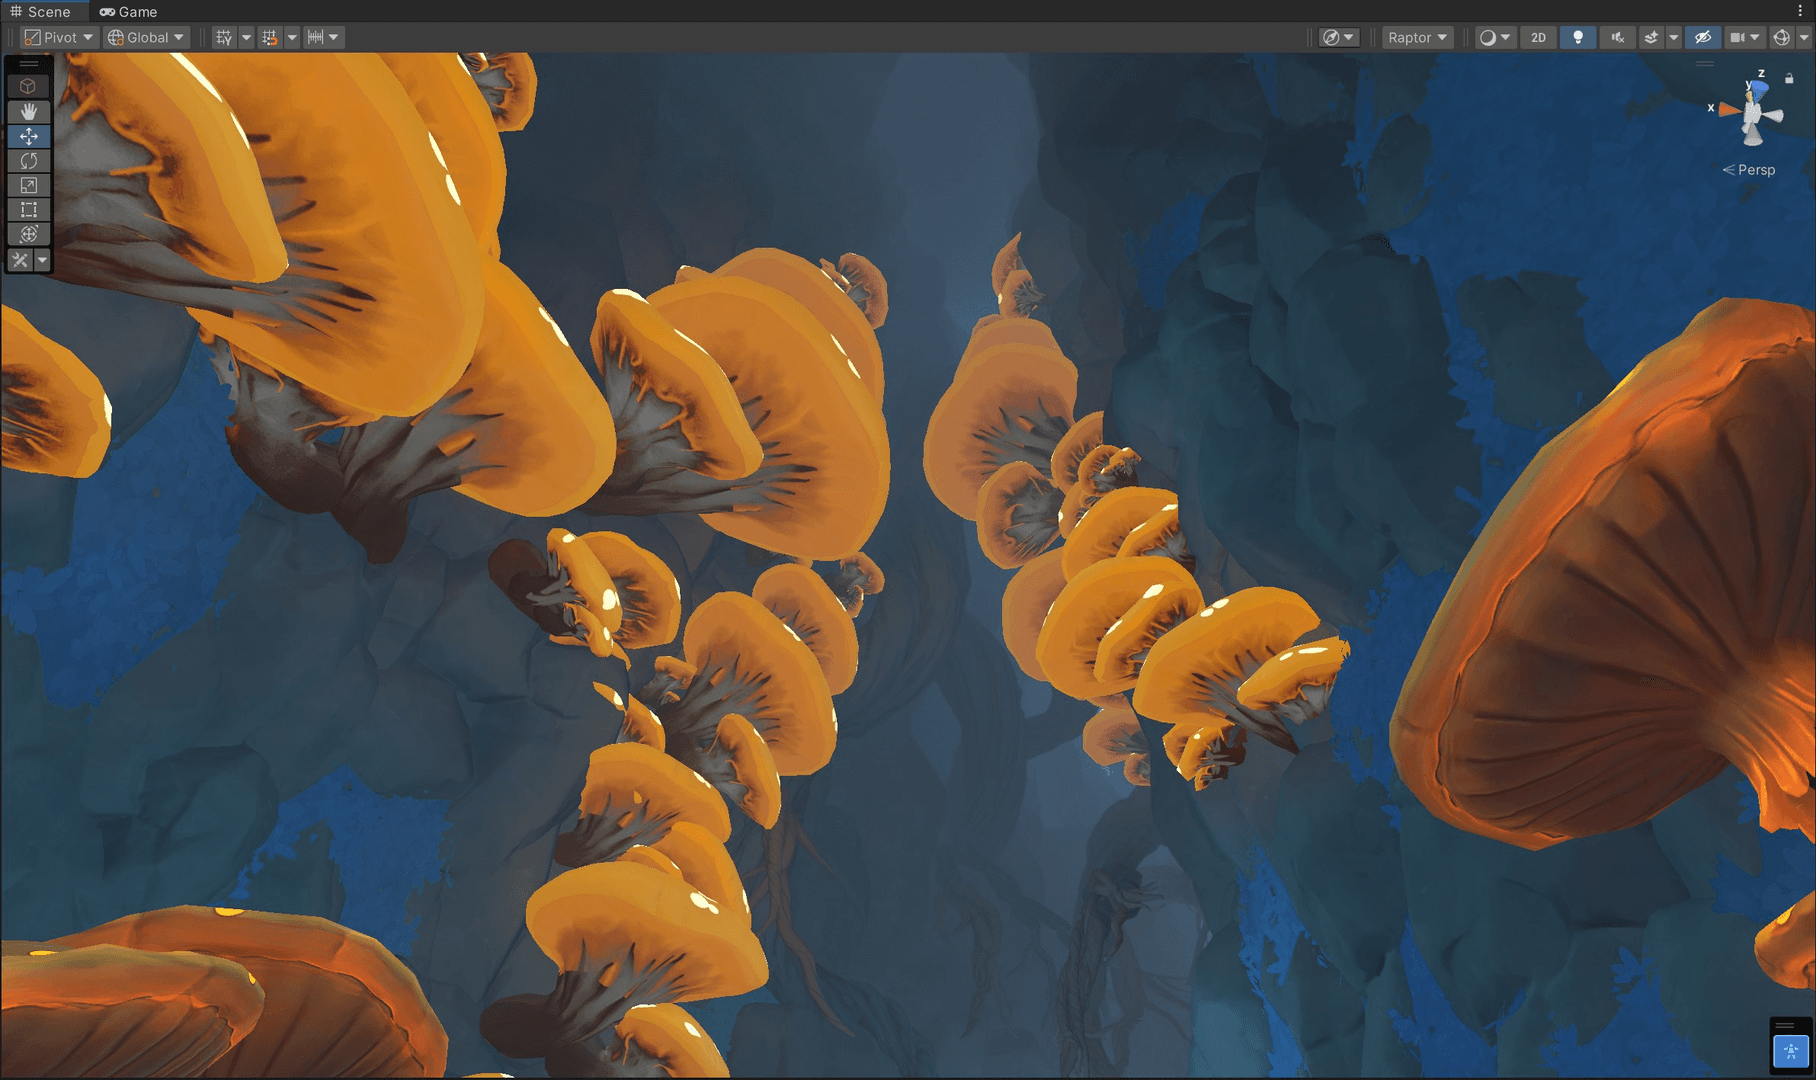Click the 2D view mode button
Screen dimensions: 1816x1080
(x=1538, y=38)
